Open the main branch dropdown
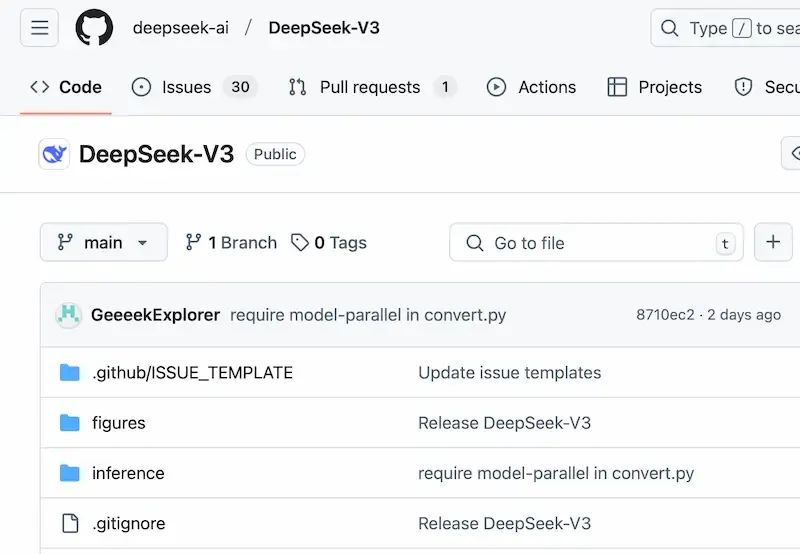The width and height of the screenshot is (800, 554). pos(104,242)
